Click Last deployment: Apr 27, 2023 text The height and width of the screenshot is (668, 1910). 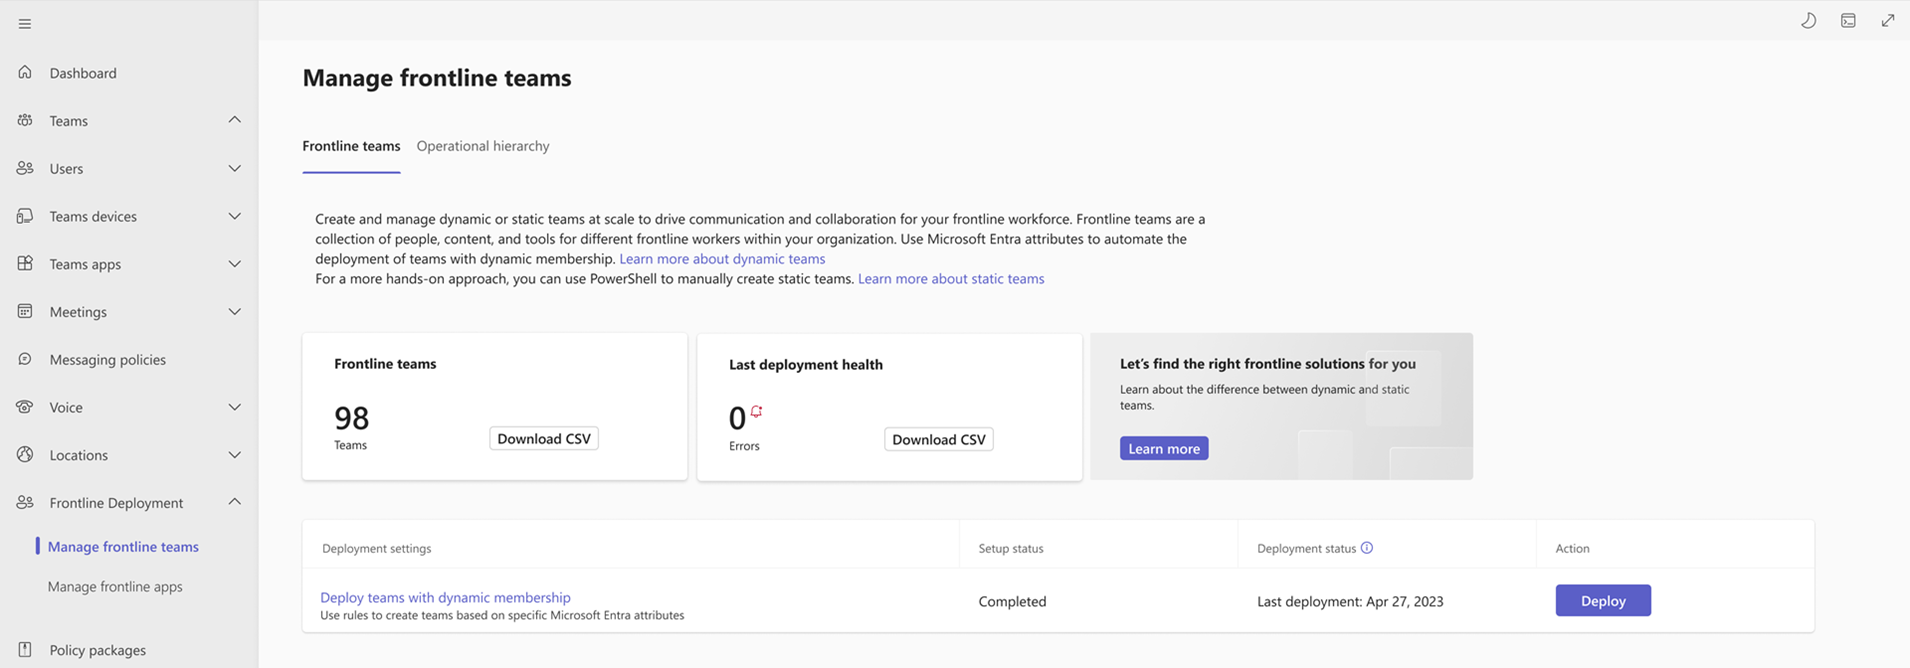tap(1350, 602)
